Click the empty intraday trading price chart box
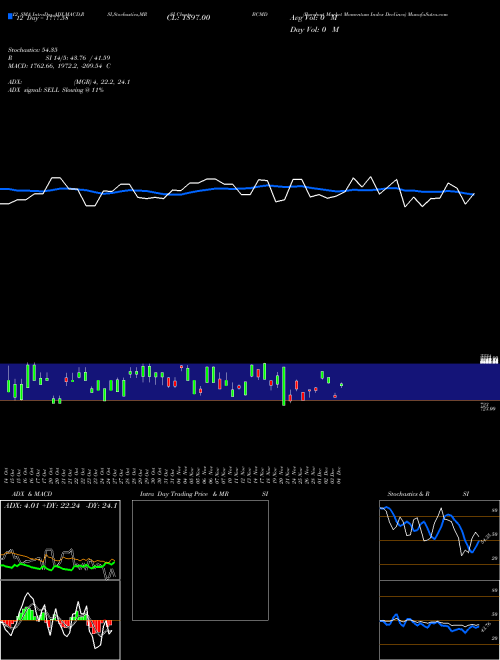Viewport: 500px width, 660px height. click(x=200, y=560)
